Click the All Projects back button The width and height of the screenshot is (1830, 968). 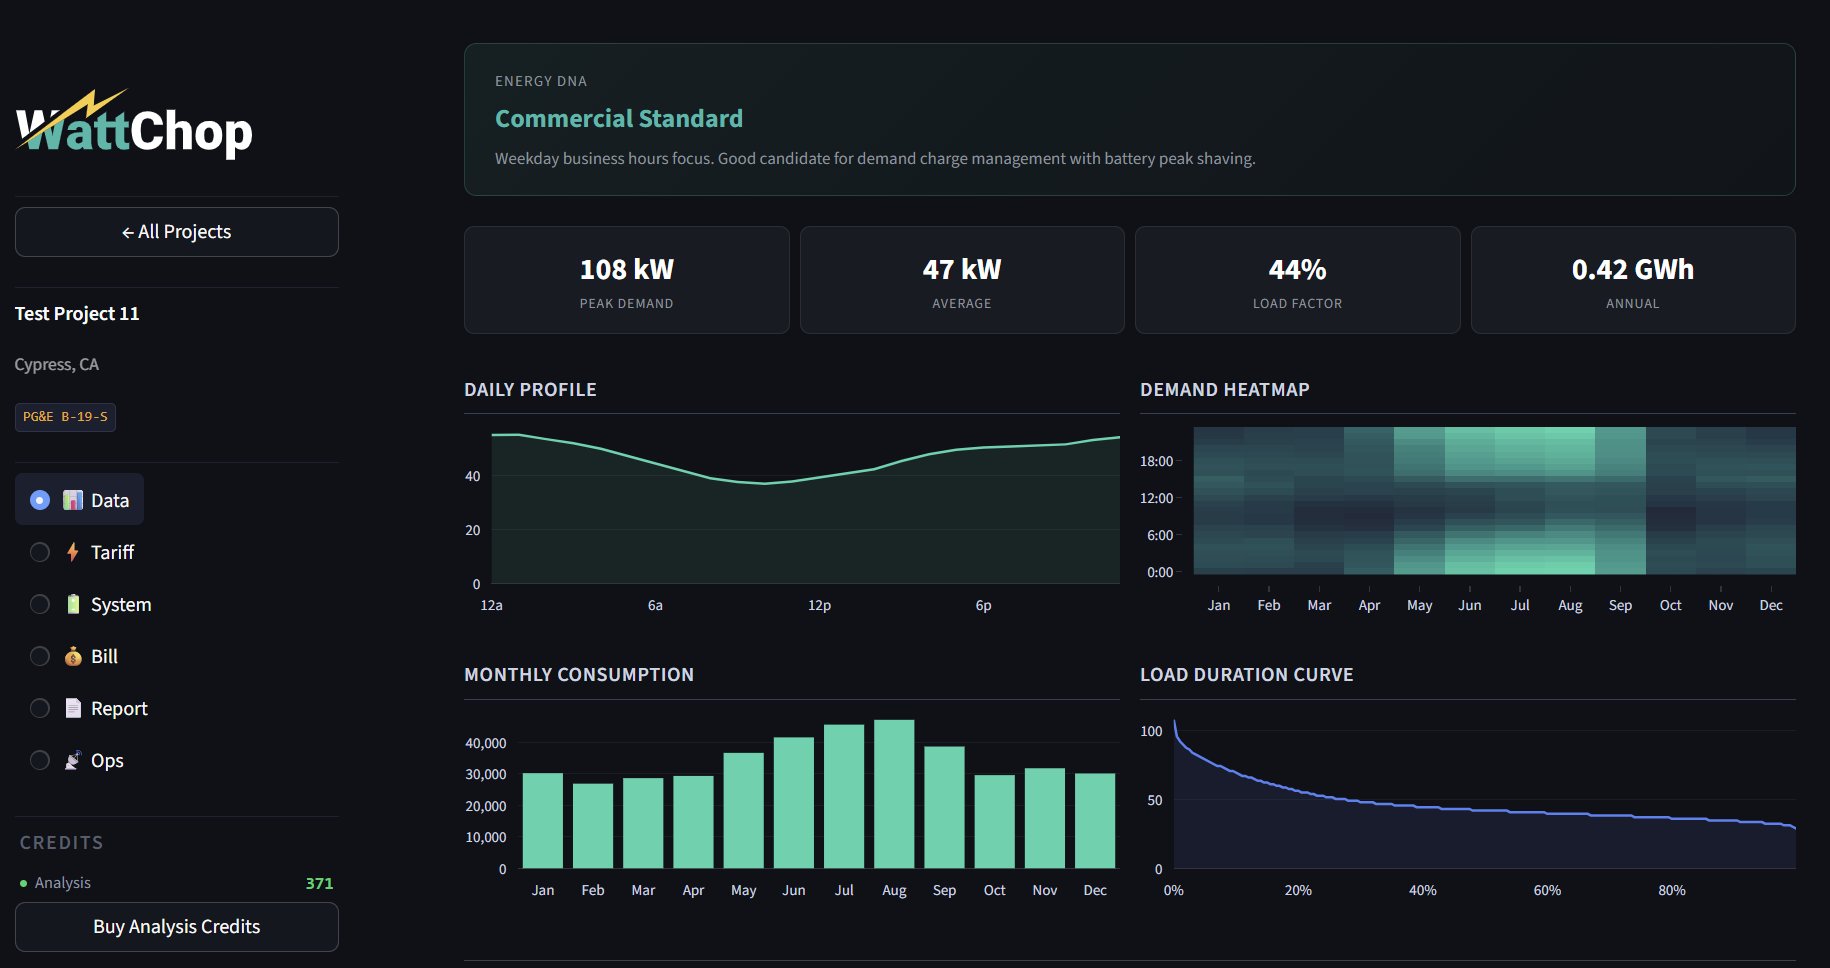[176, 231]
